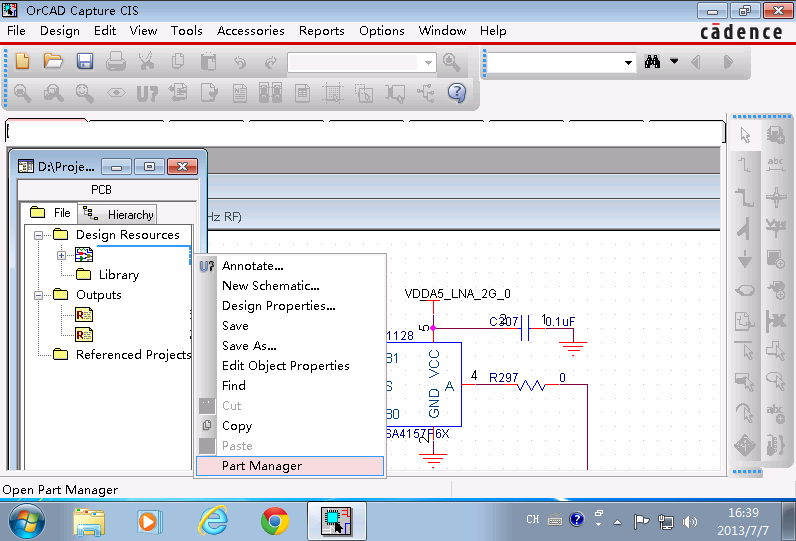The image size is (796, 541).
Task: Switch to the File tab
Action: click(50, 213)
